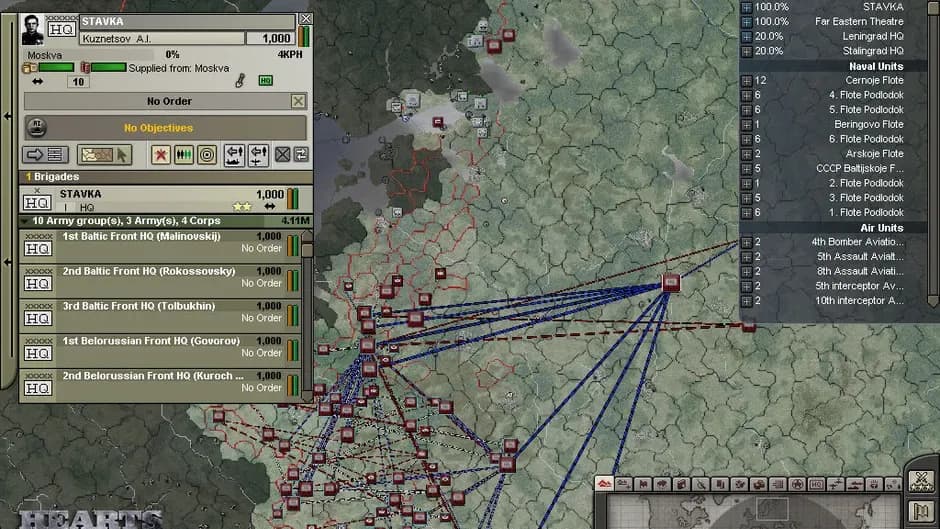Click the crossed box detach icon
This screenshot has height=529, width=940.
pos(282,155)
